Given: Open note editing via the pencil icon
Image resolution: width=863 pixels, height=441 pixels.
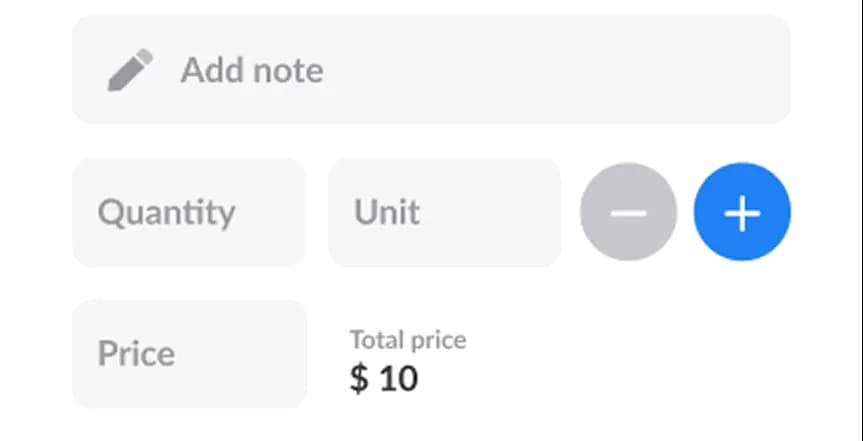Looking at the screenshot, I should tap(130, 70).
